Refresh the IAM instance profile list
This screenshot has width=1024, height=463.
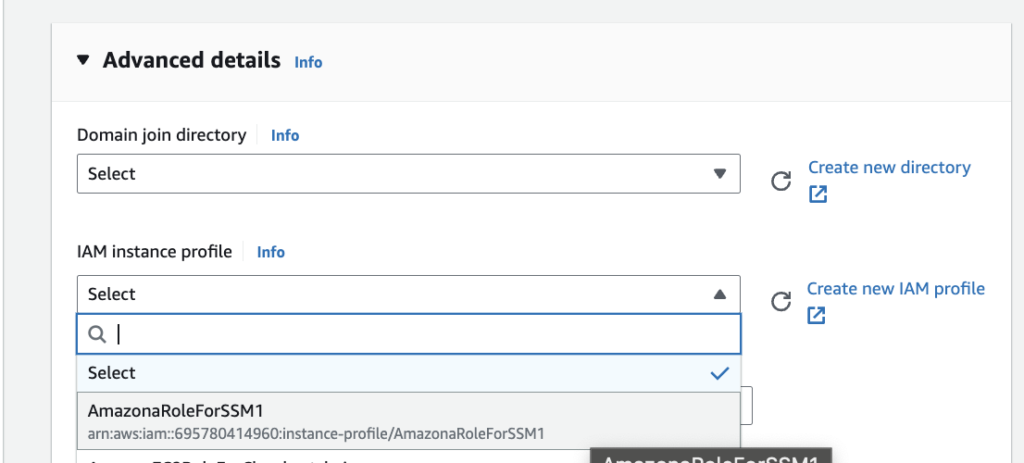pyautogui.click(x=781, y=302)
